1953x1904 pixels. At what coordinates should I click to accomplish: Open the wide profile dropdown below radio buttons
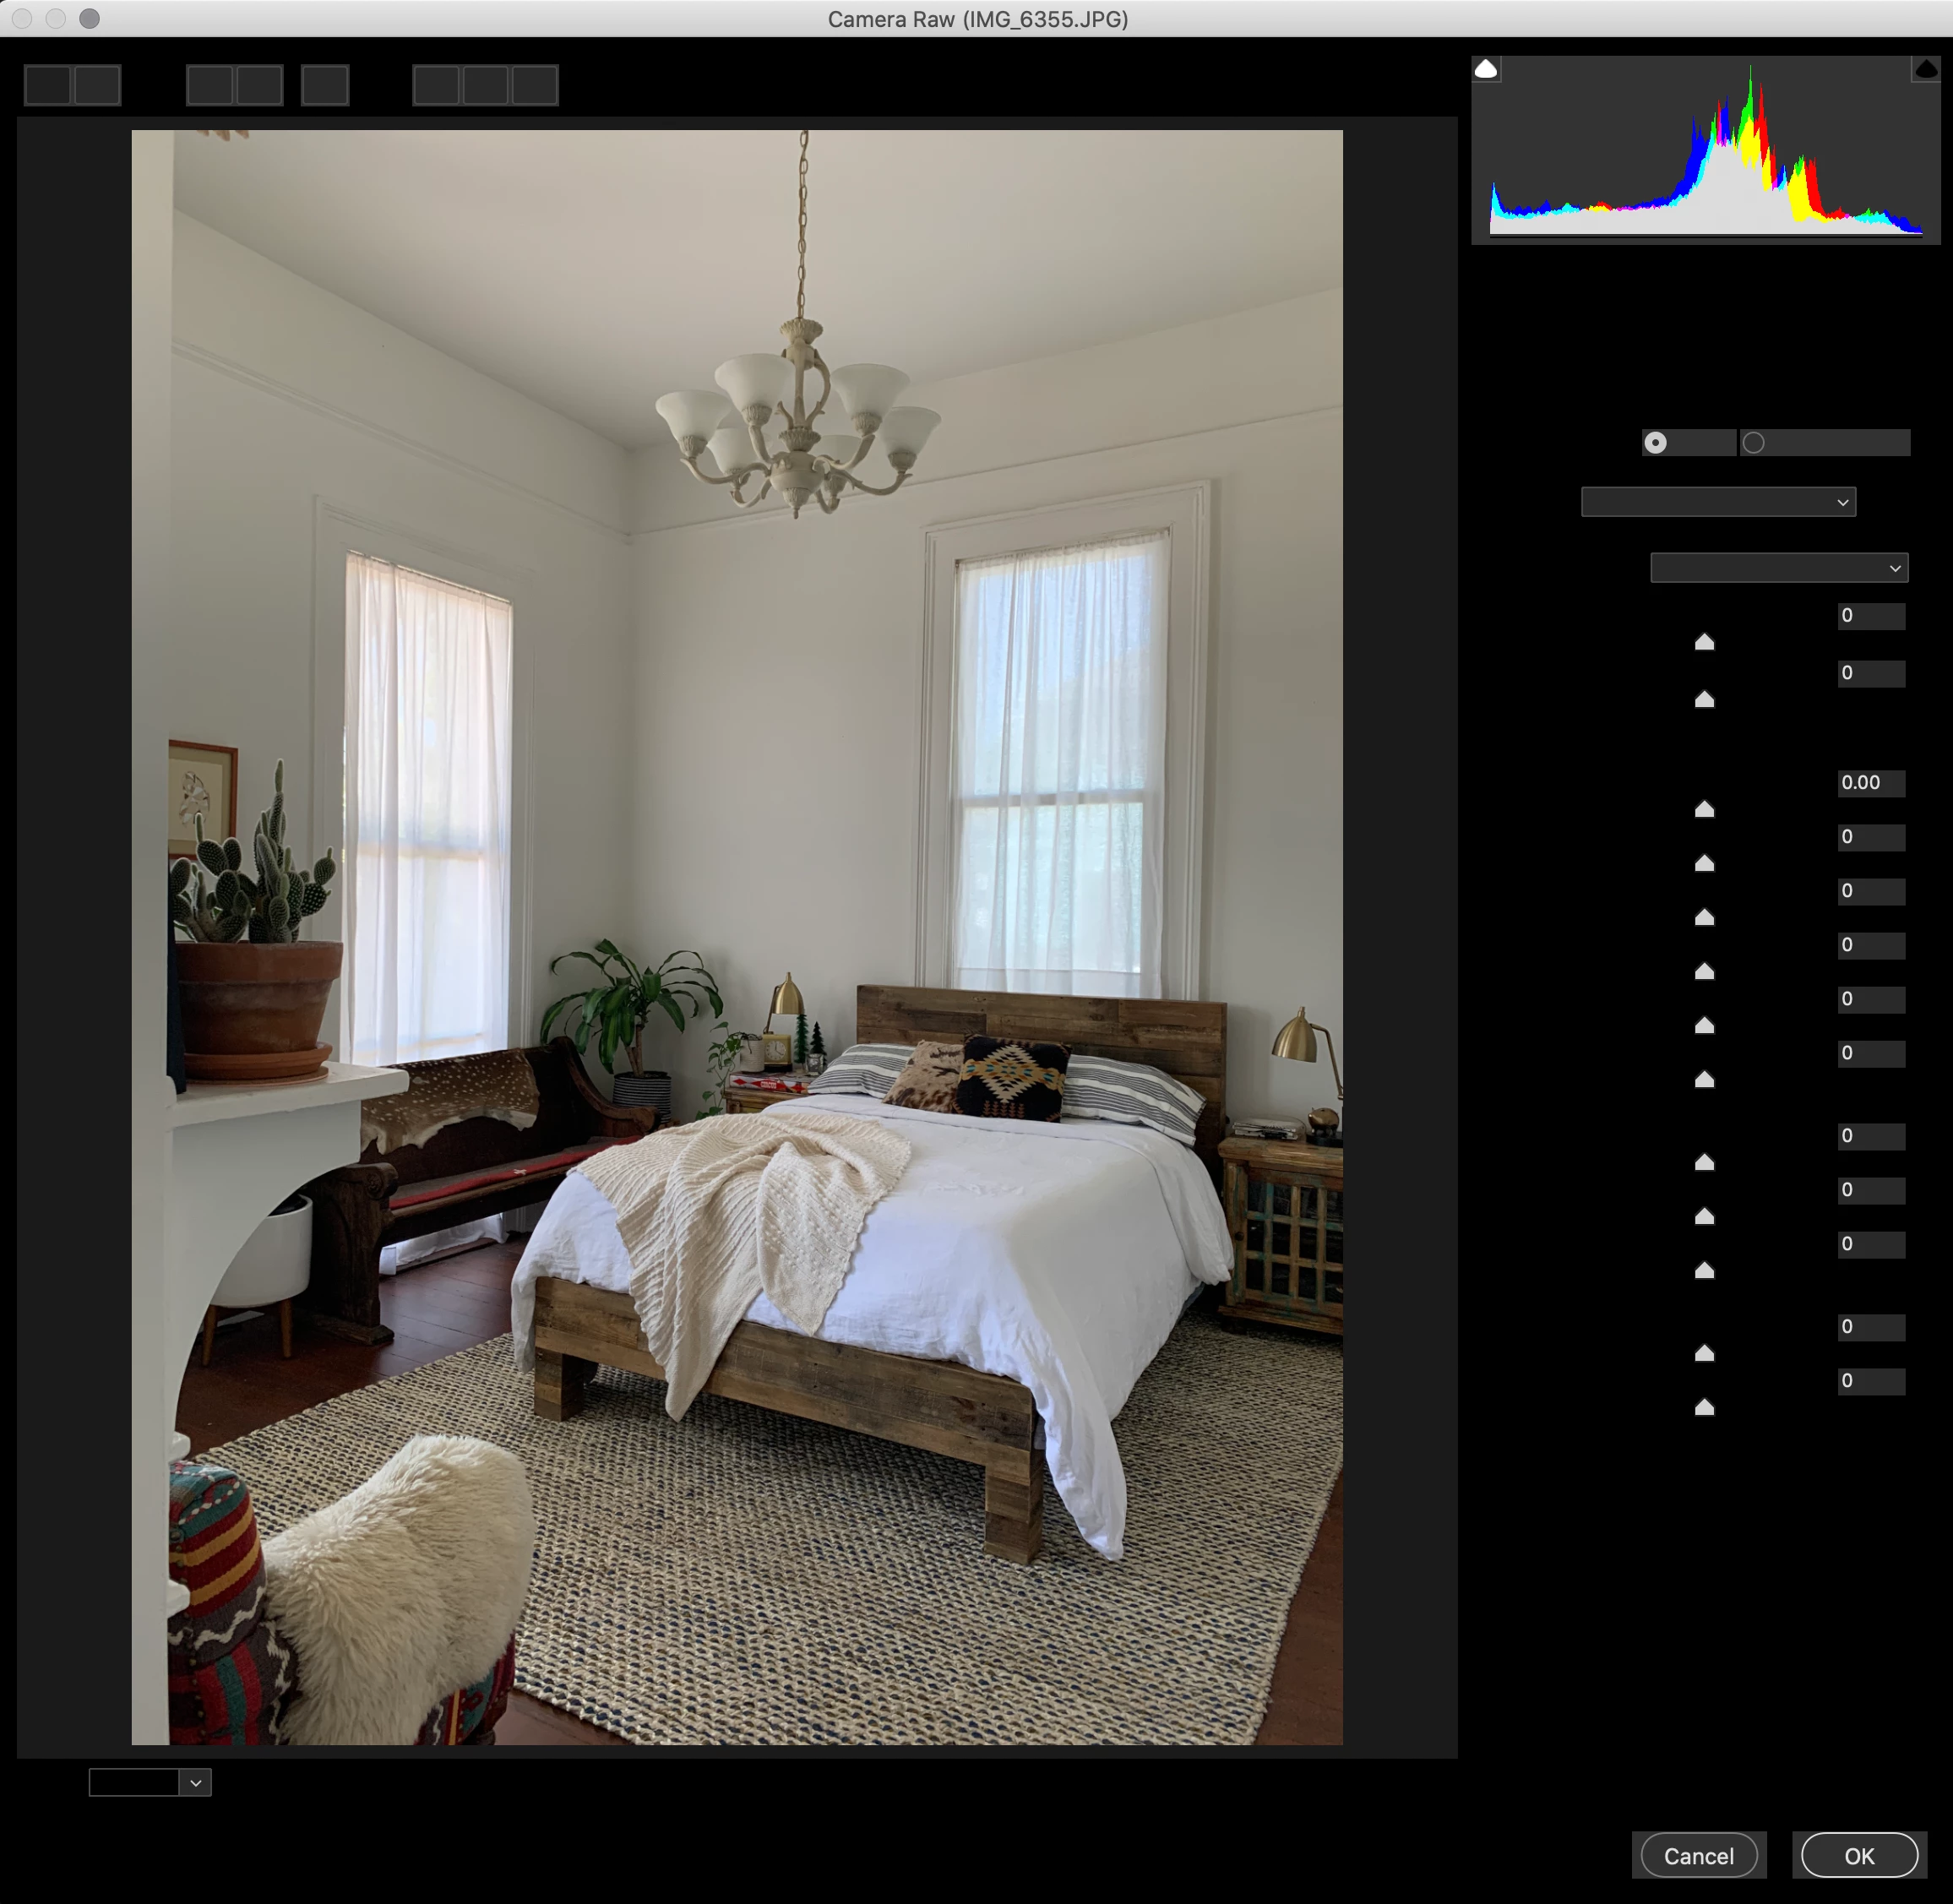coord(1717,502)
